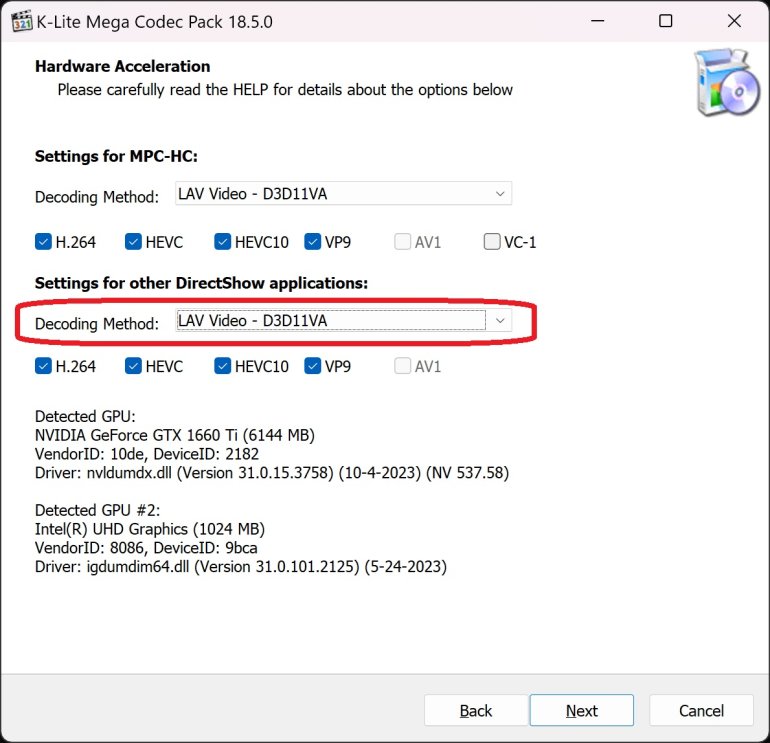Minimize the K-Lite installer window
Screen dimensions: 770x743
(x=598, y=21)
